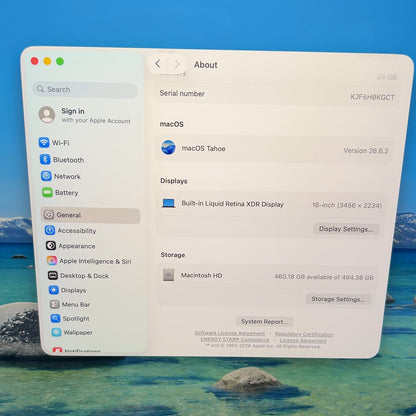Select the green Battery icon
This screenshot has width=416, height=416.
pos(47,192)
